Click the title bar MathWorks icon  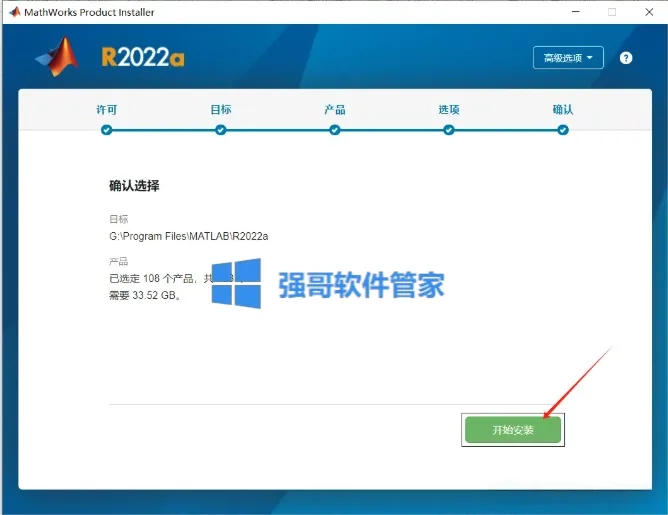(x=14, y=12)
